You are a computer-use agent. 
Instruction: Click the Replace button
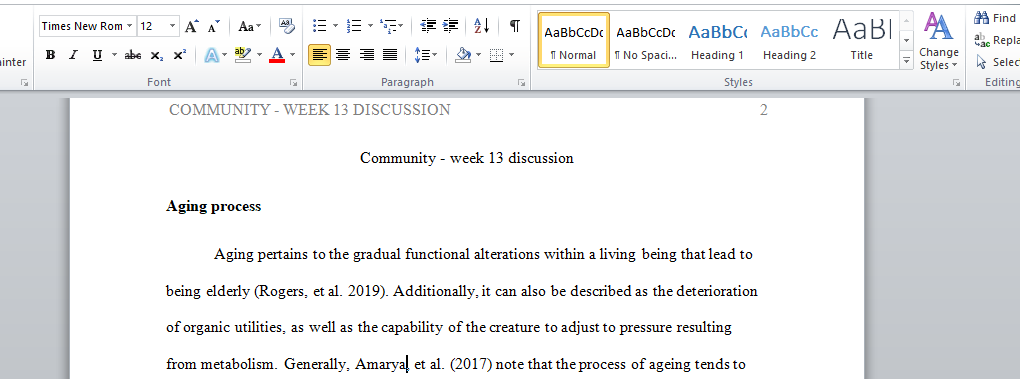coord(997,40)
